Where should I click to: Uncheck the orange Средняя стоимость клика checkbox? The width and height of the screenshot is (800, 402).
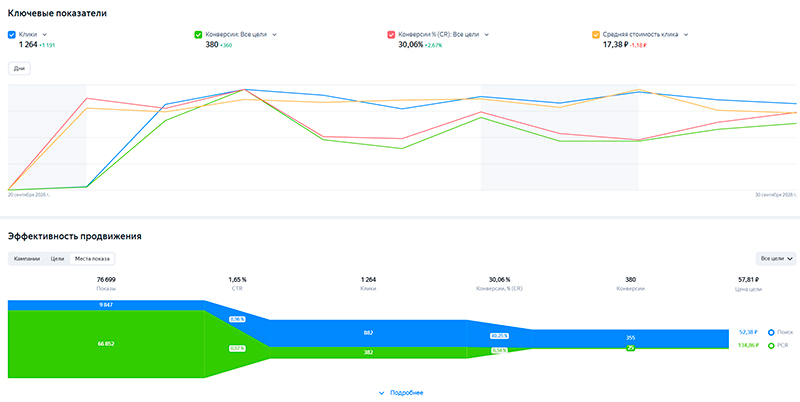(x=595, y=35)
